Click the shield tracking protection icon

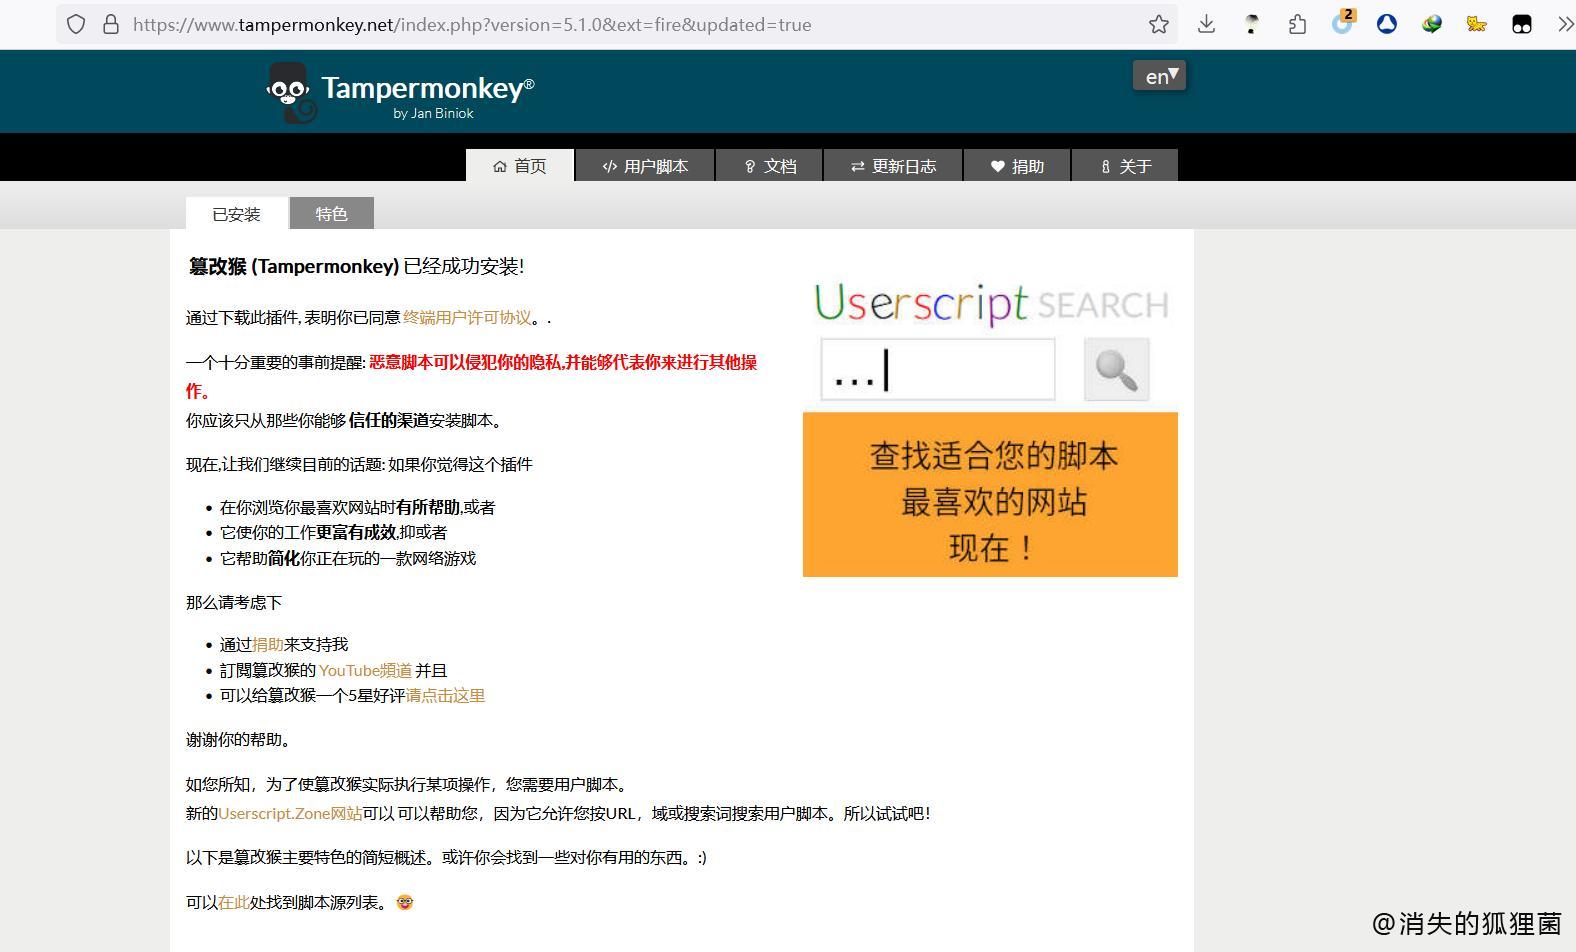pos(76,24)
